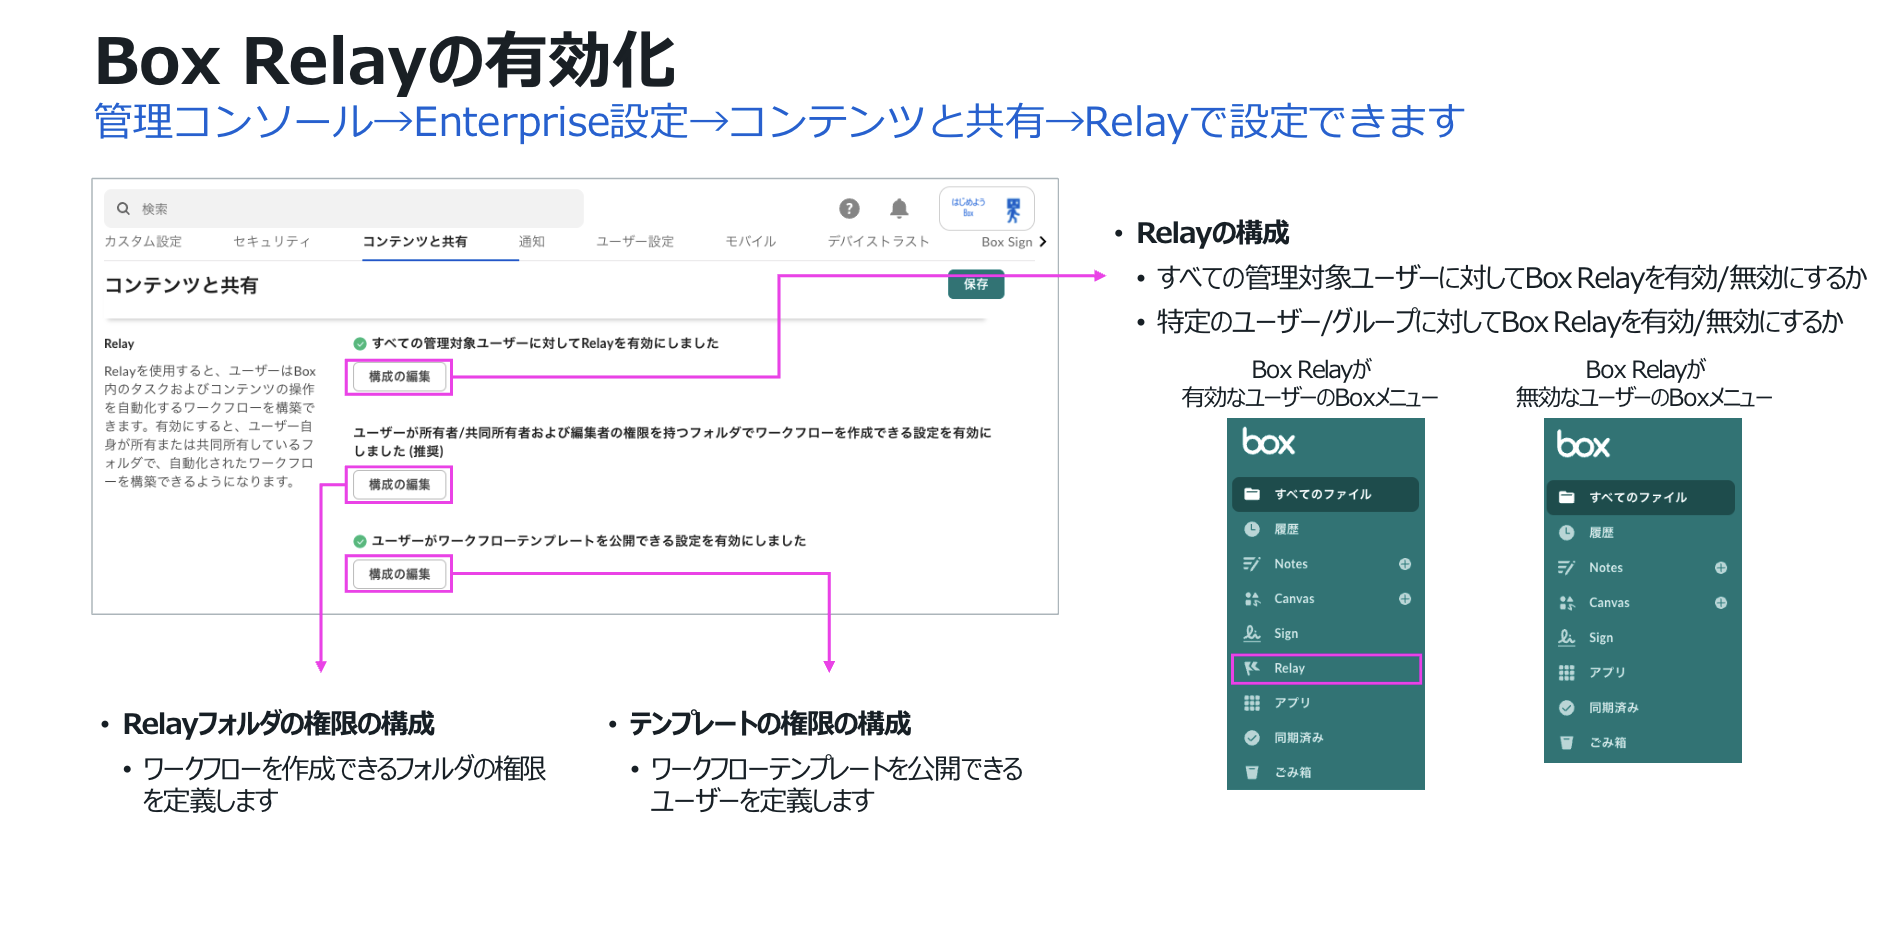Select すべてのファイル in left Box menu
Screen dimensions: 1886x944
[x=1324, y=494]
